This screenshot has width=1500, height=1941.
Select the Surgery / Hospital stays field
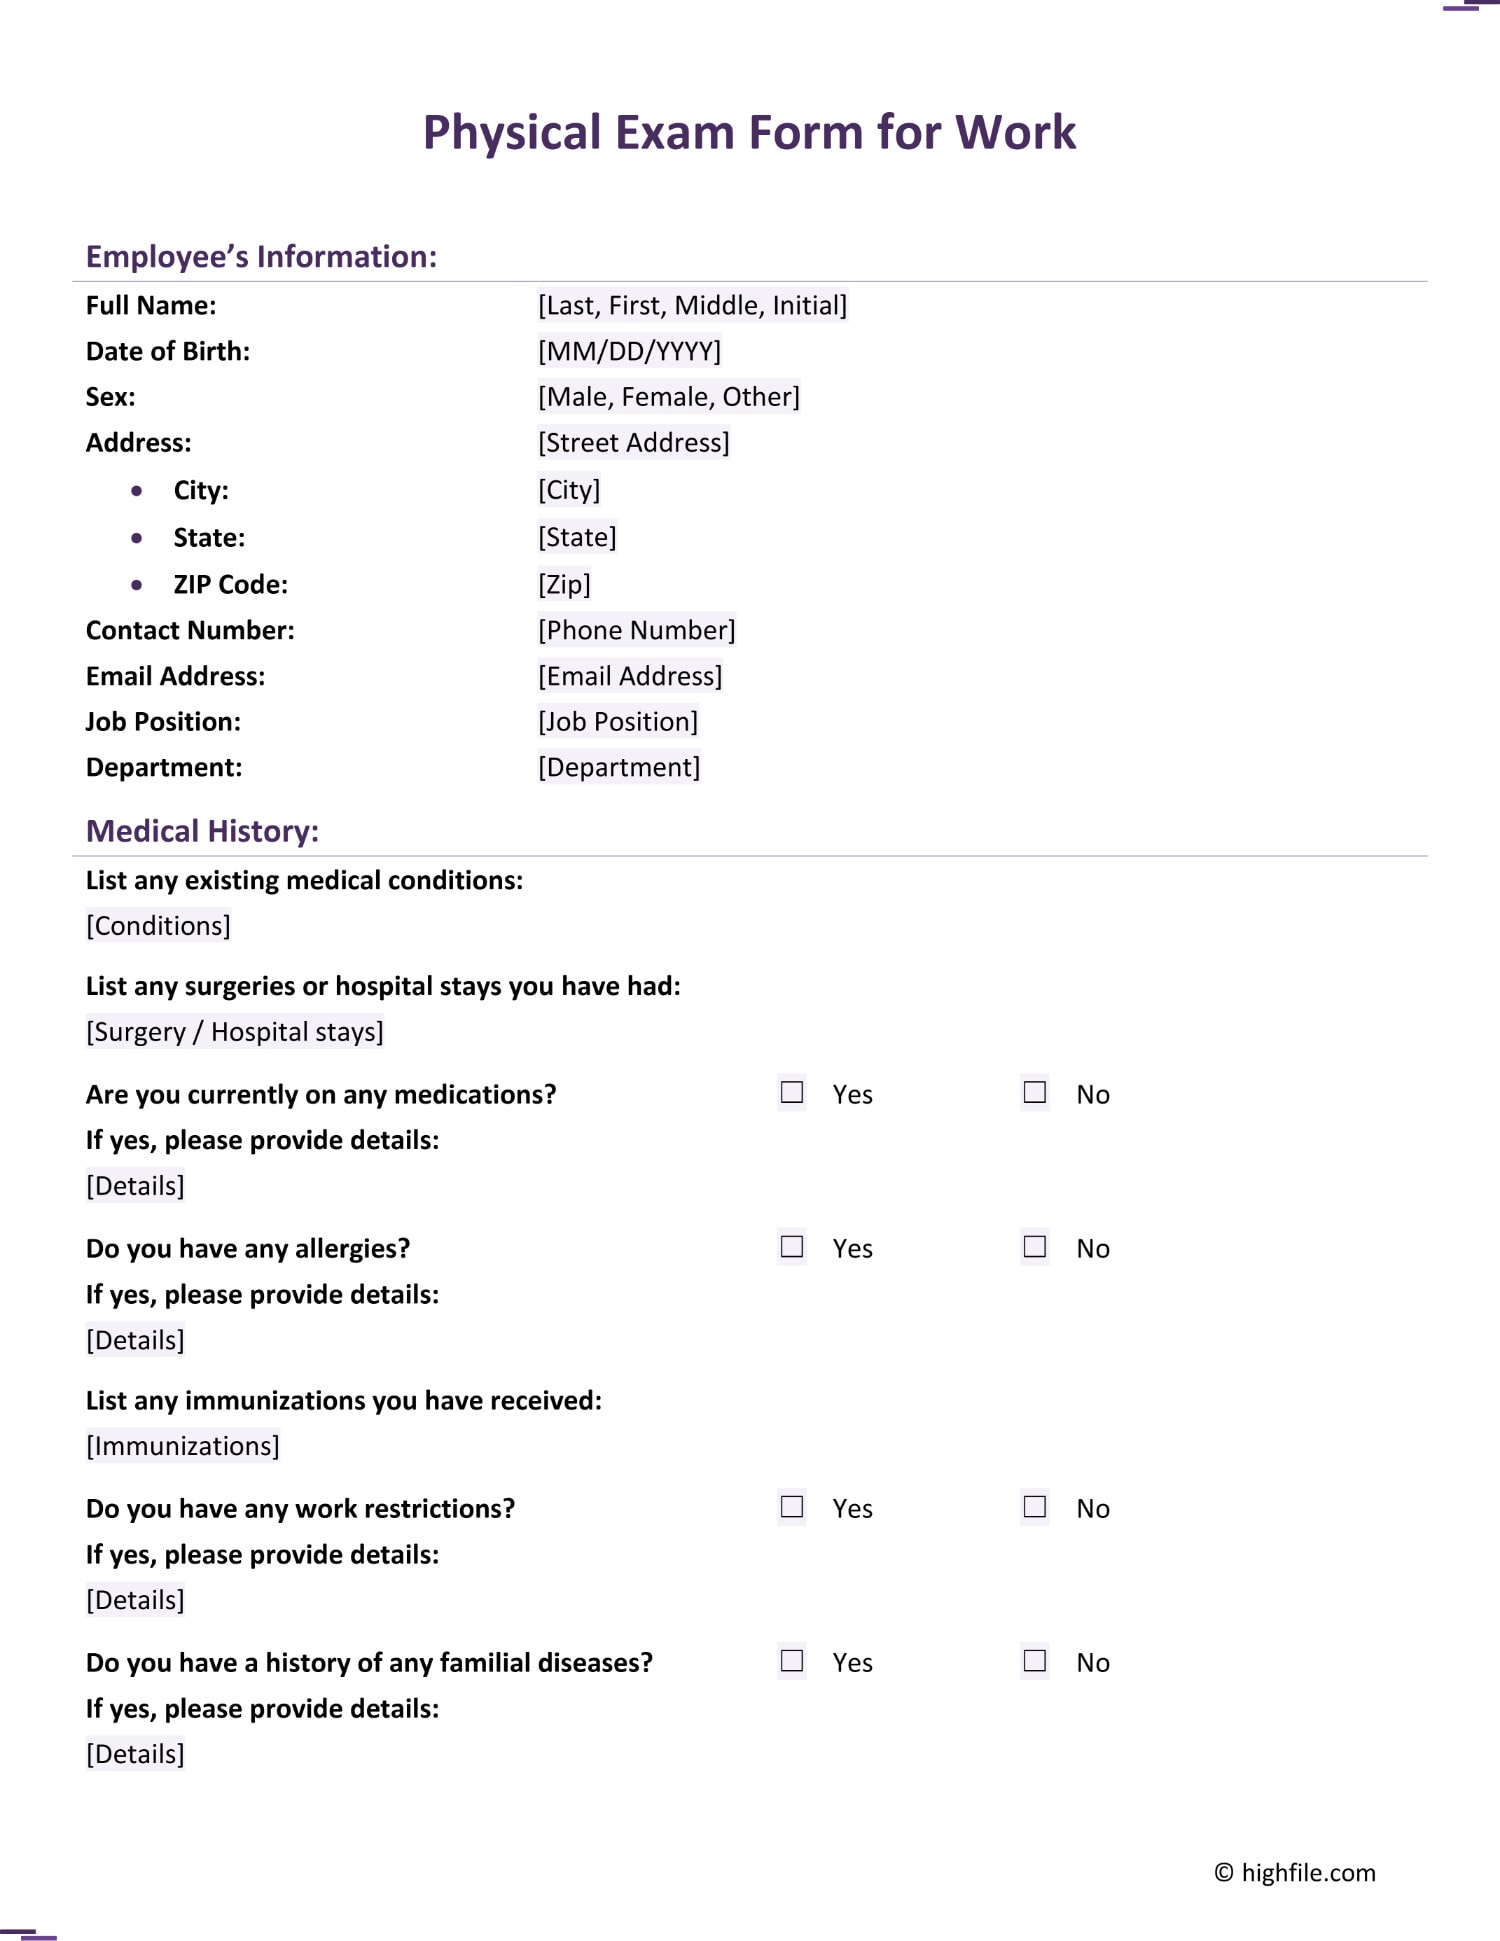click(235, 1032)
